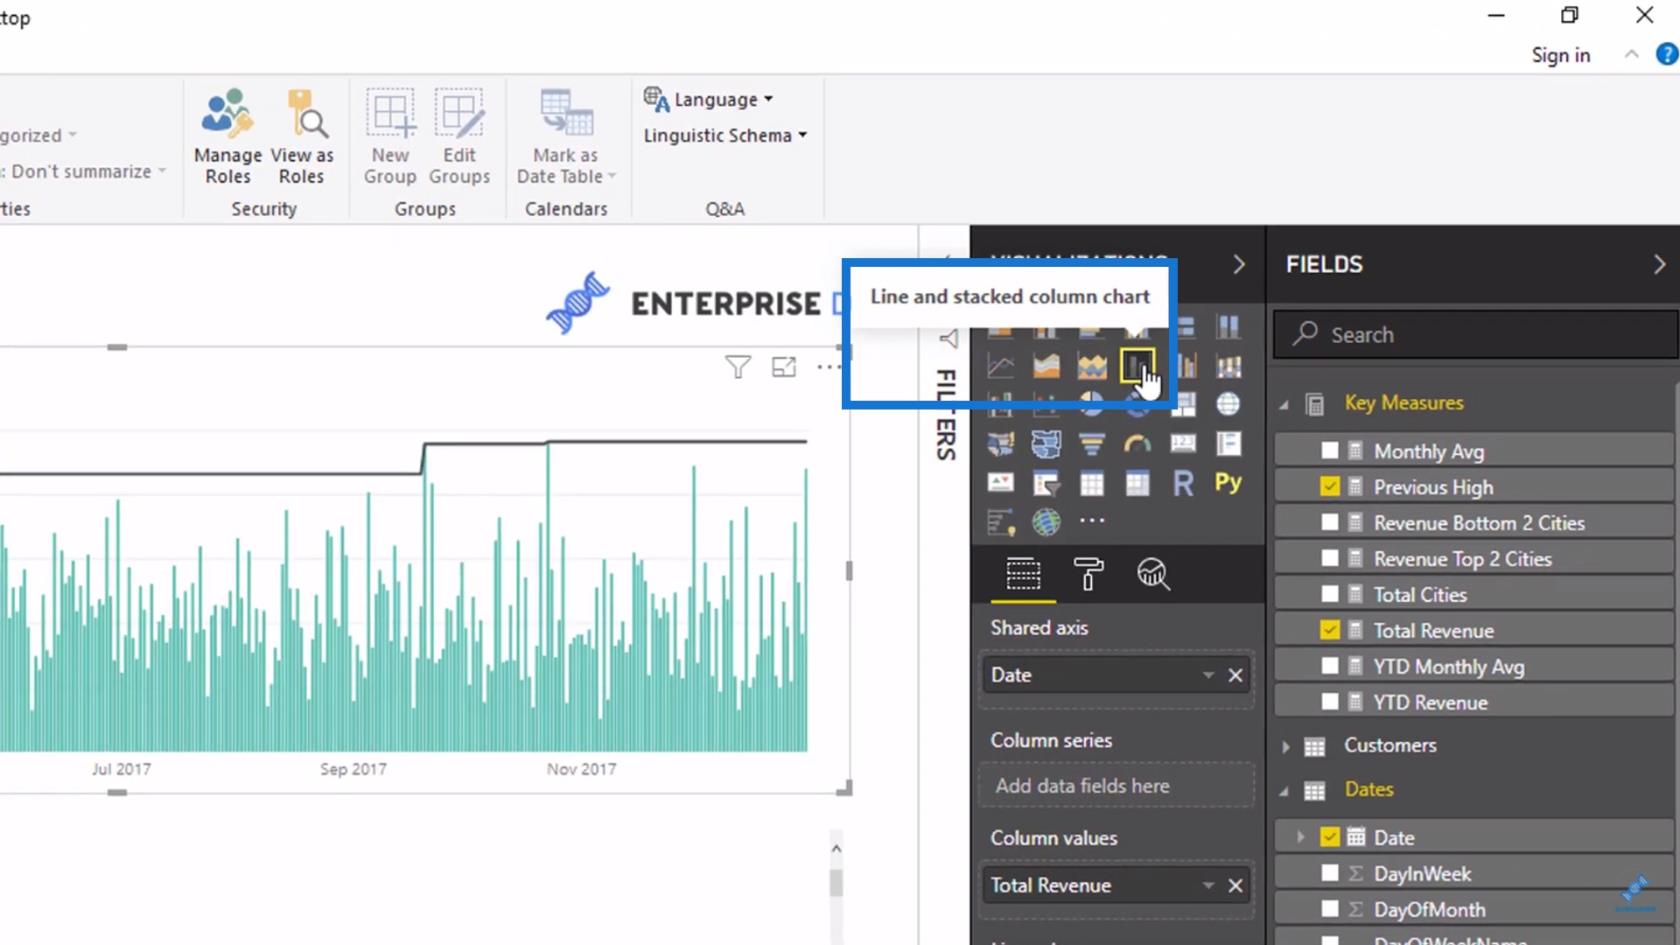Check the Total Cities measure
The height and width of the screenshot is (945, 1680).
[x=1329, y=595]
